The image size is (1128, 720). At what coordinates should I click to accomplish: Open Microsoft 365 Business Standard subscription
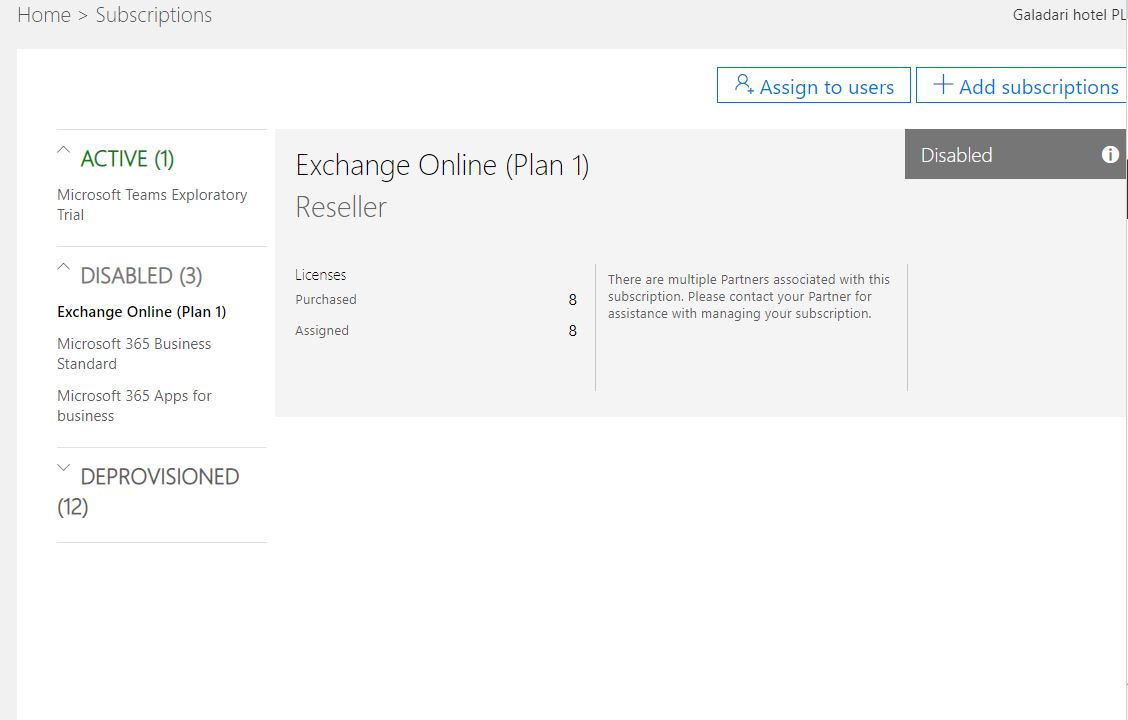tap(134, 354)
